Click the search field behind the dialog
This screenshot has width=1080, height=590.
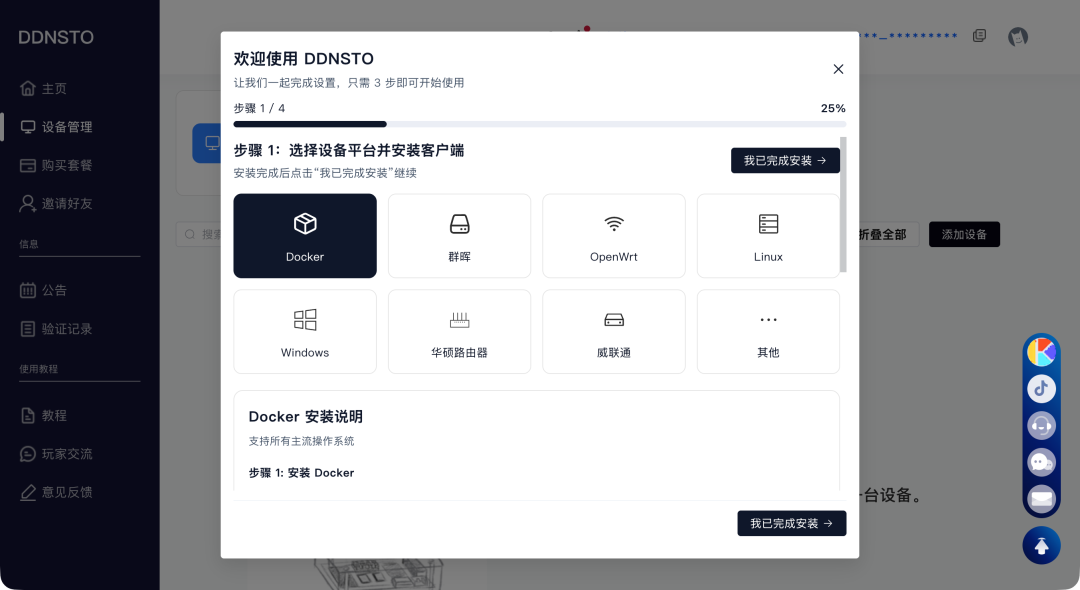(198, 234)
